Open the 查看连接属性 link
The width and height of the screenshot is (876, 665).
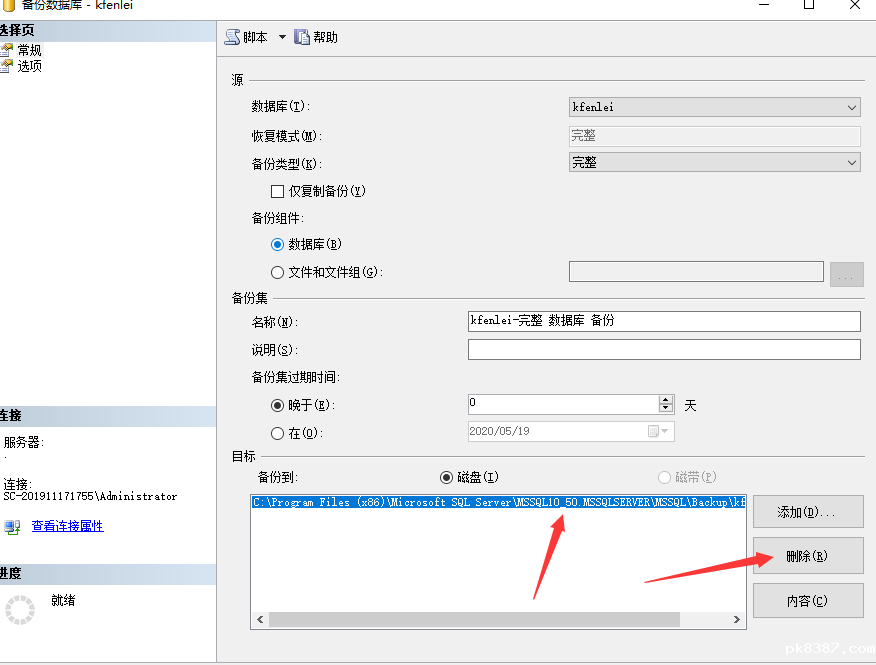coord(67,526)
